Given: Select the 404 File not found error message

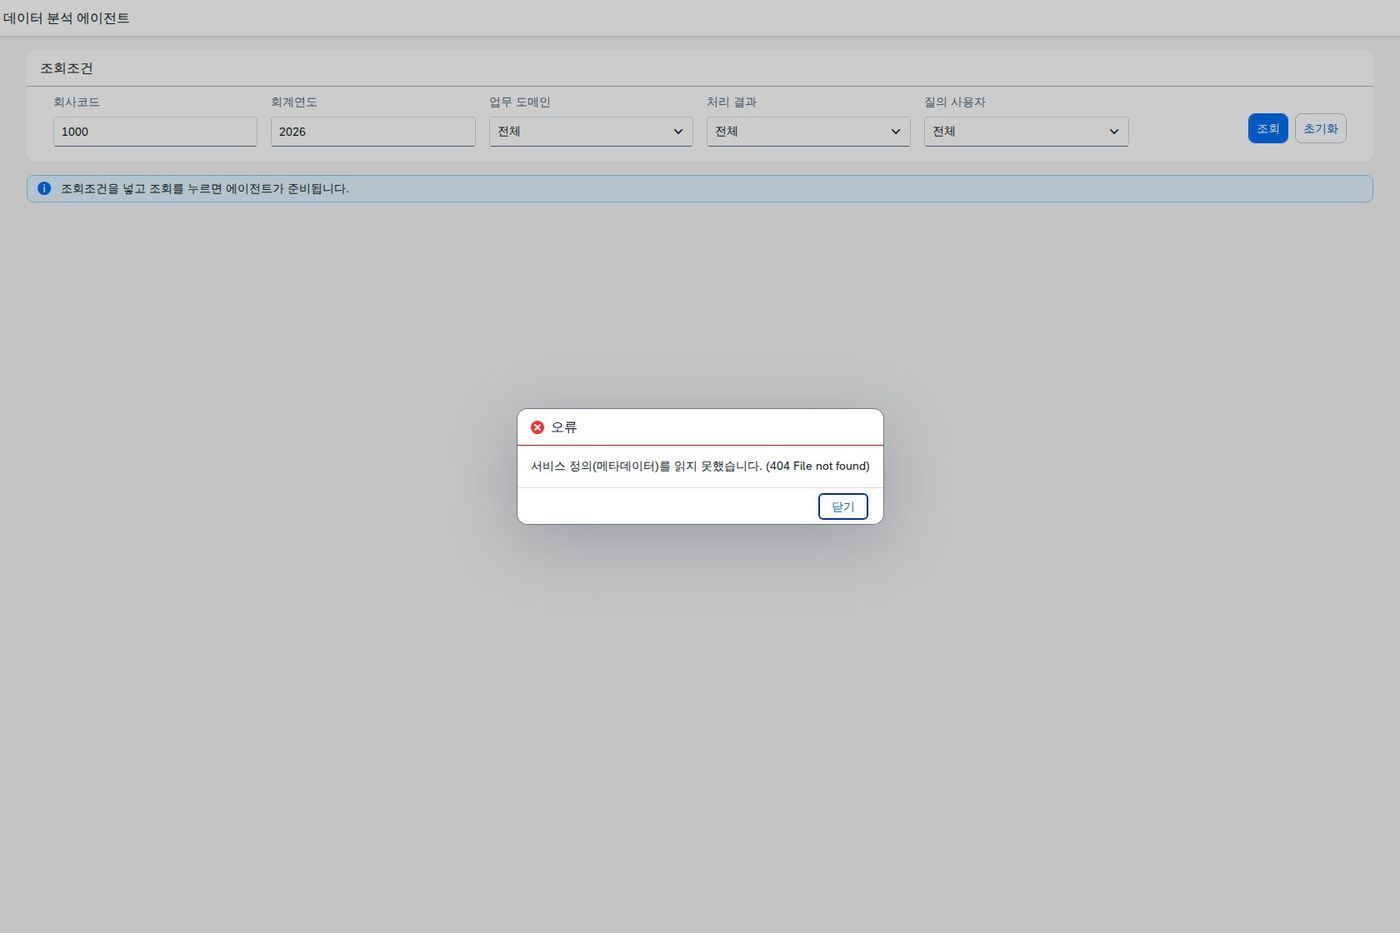Looking at the screenshot, I should point(700,466).
